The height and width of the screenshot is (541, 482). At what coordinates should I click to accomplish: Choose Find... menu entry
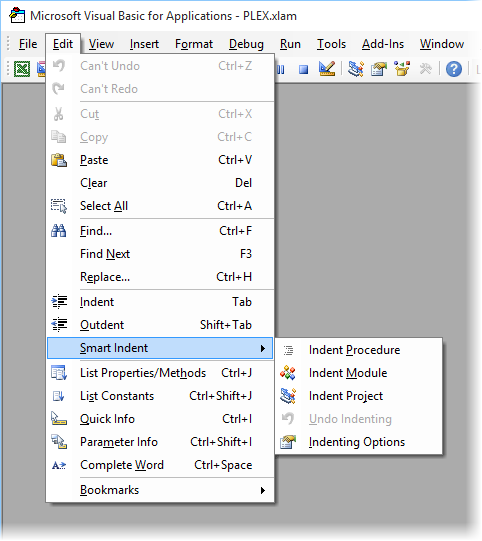click(160, 231)
